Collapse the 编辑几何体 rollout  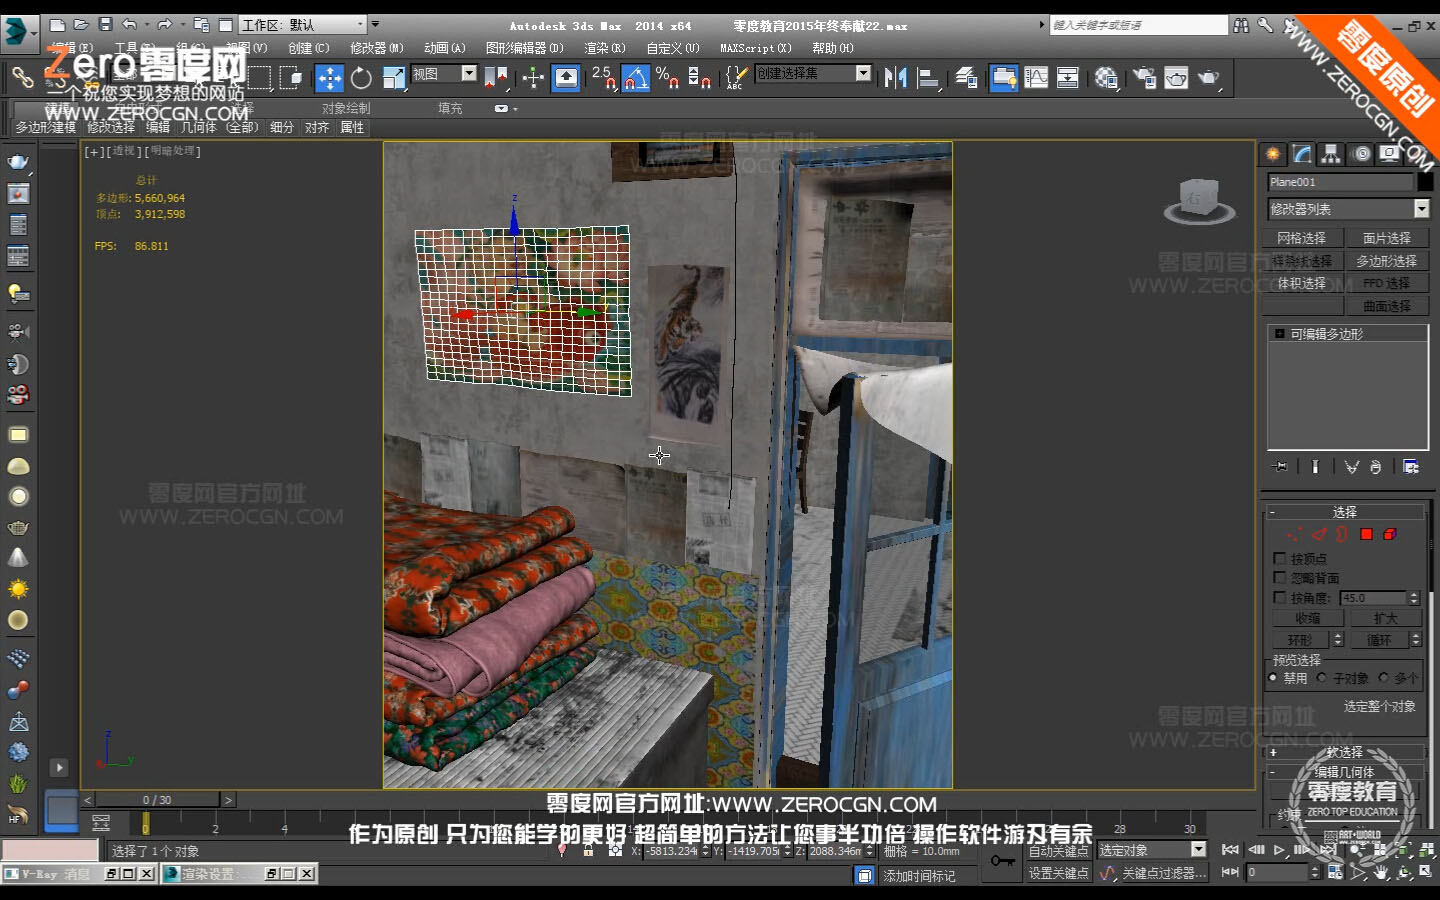1345,772
